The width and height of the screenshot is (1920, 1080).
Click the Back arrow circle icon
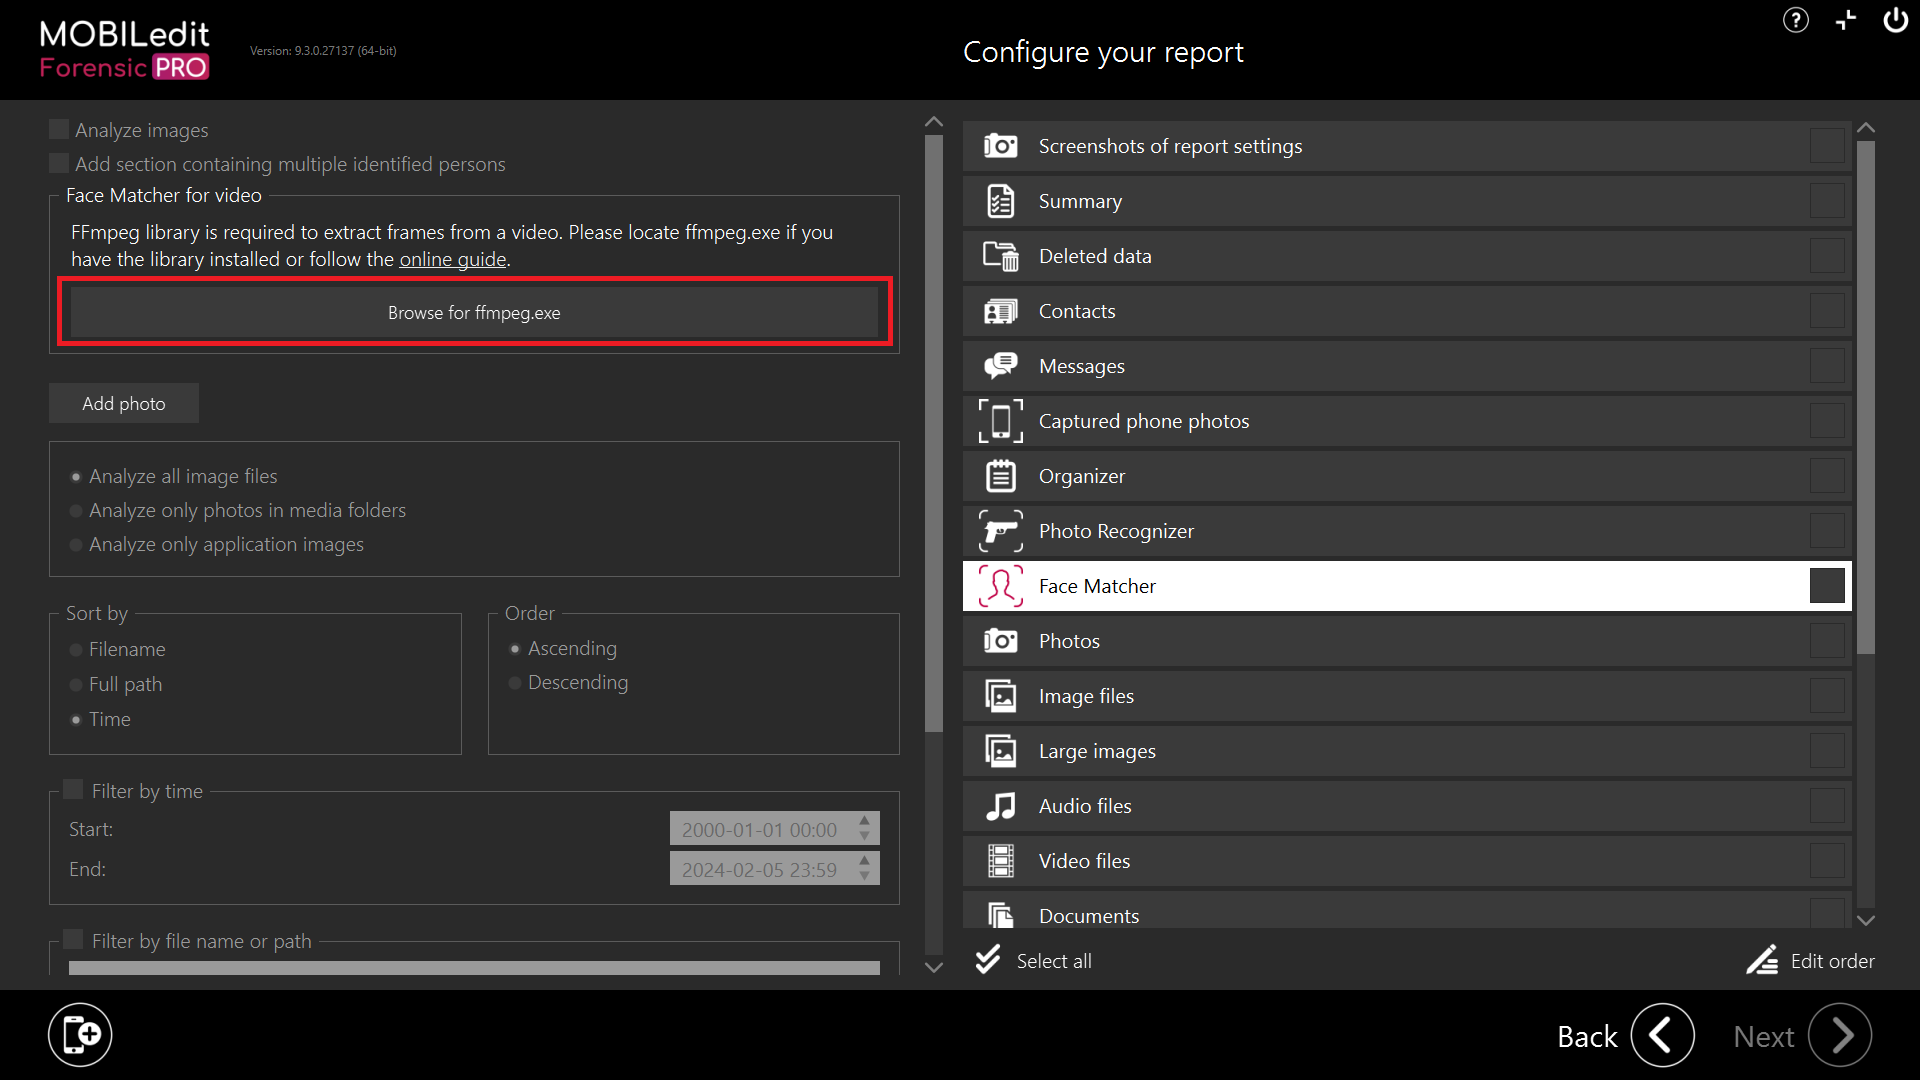click(1662, 1036)
